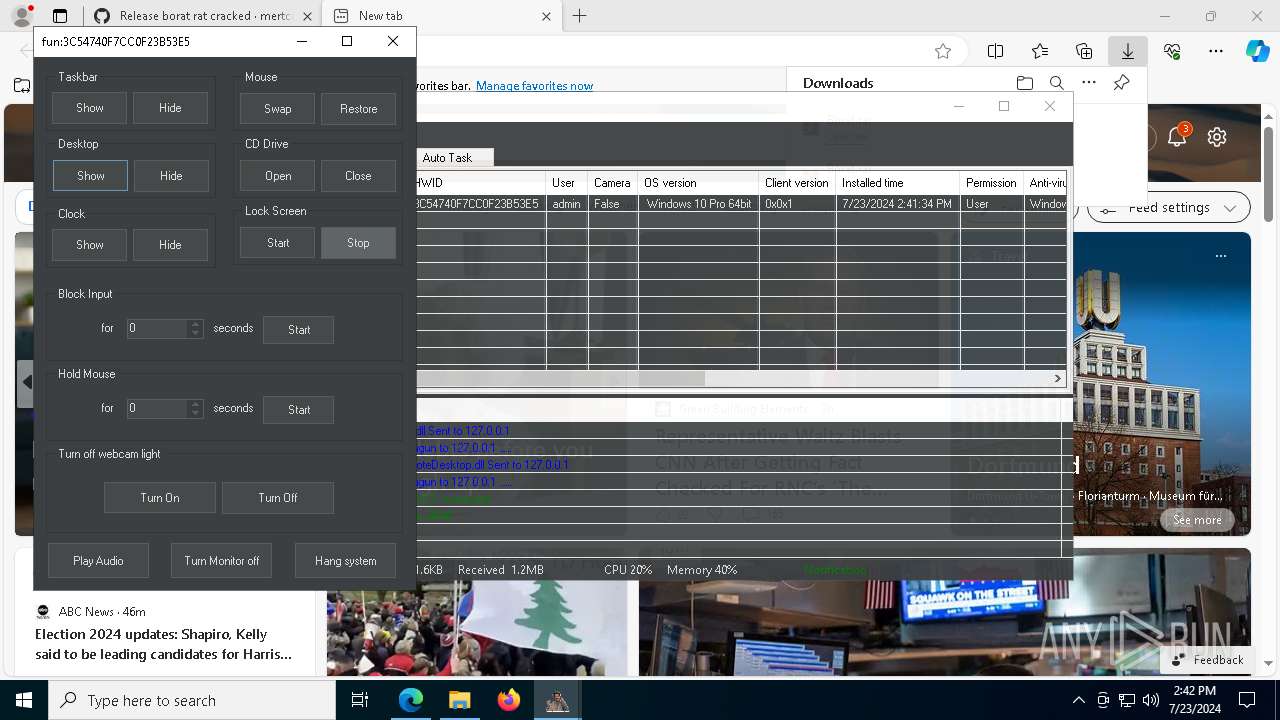This screenshot has width=1280, height=720.
Task: Click Client version column header
Action: [797, 183]
